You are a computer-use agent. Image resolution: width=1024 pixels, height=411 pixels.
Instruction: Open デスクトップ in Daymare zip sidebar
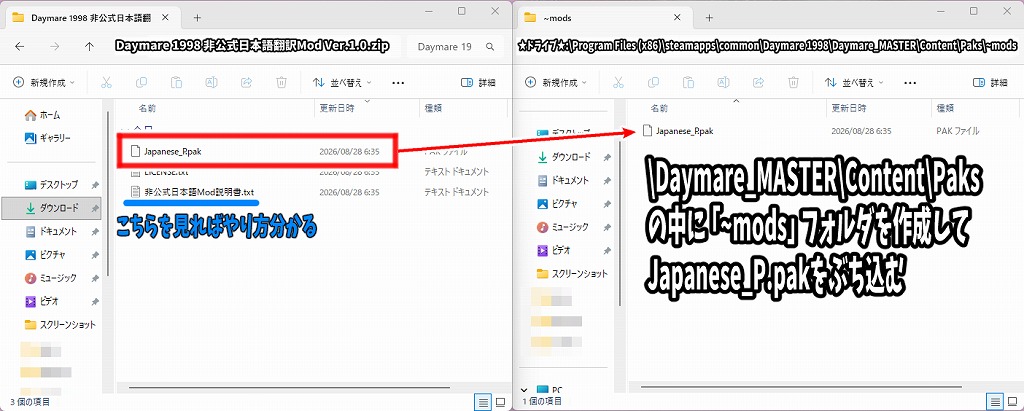[x=52, y=184]
